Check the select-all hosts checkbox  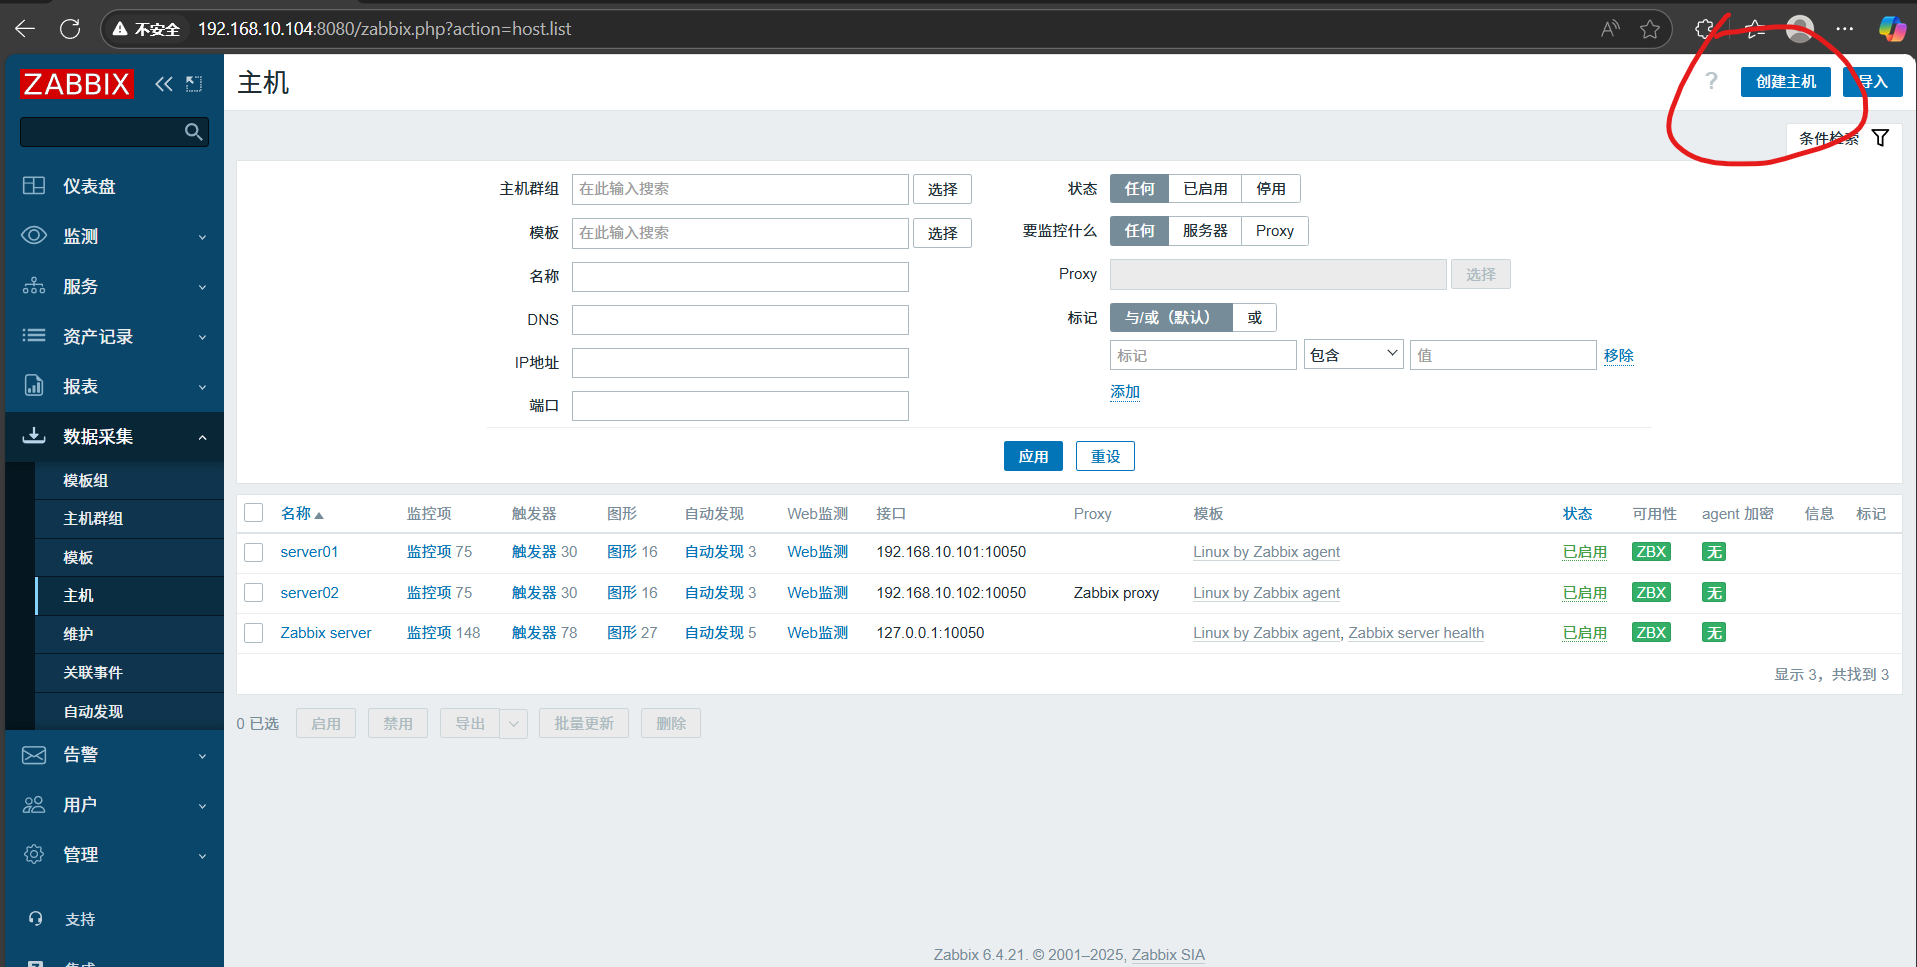tap(254, 513)
